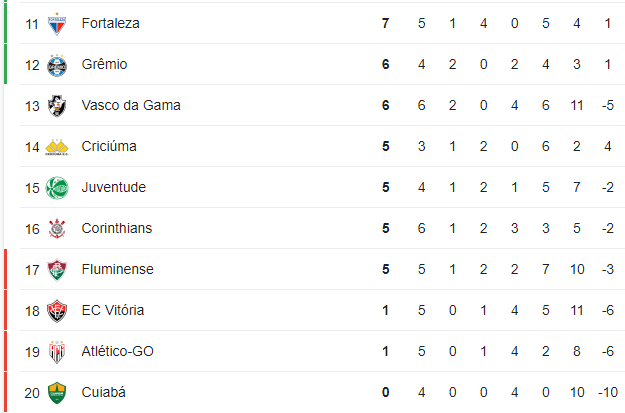Click the Criciúma club crest

57,147
